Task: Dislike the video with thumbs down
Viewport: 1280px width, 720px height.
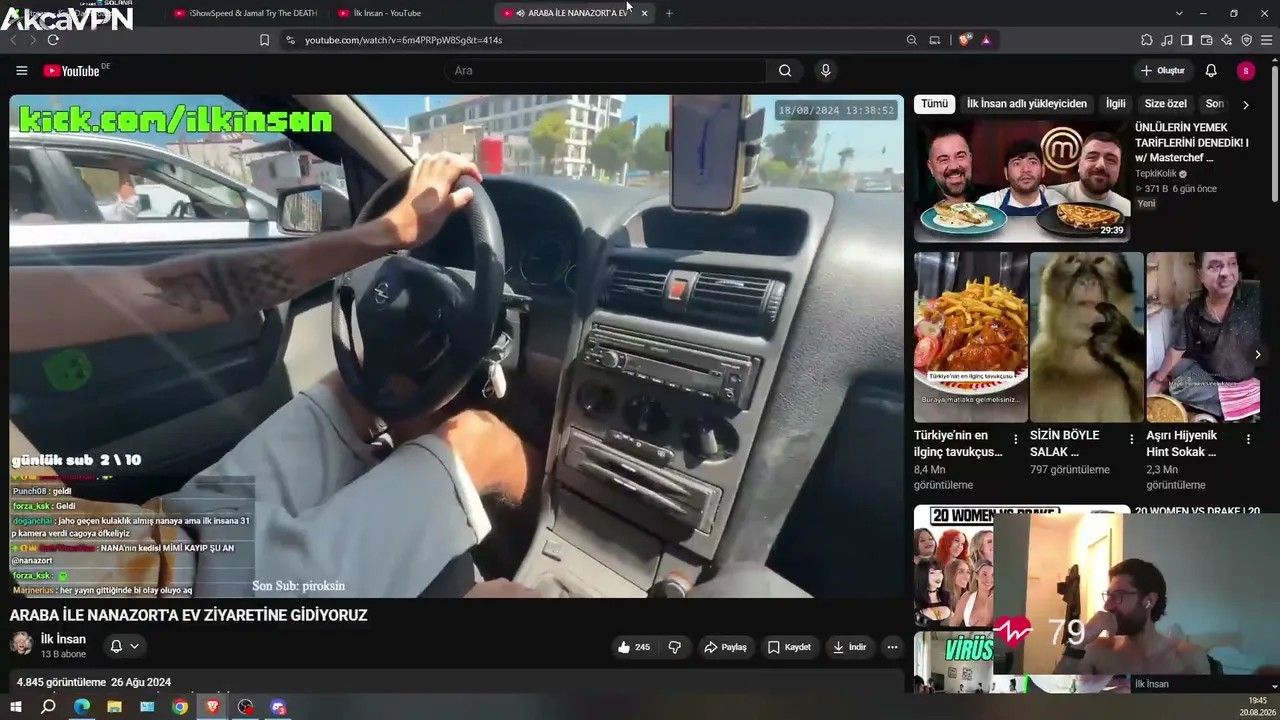Action: [675, 647]
